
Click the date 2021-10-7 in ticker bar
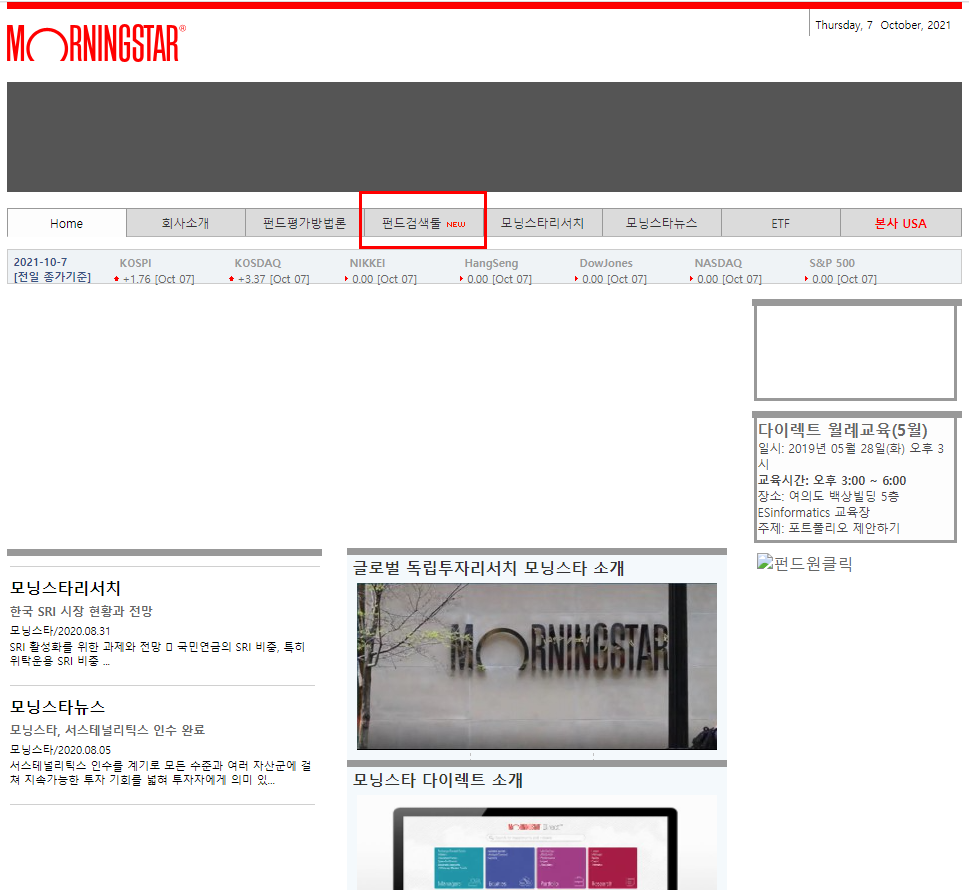[x=41, y=263]
